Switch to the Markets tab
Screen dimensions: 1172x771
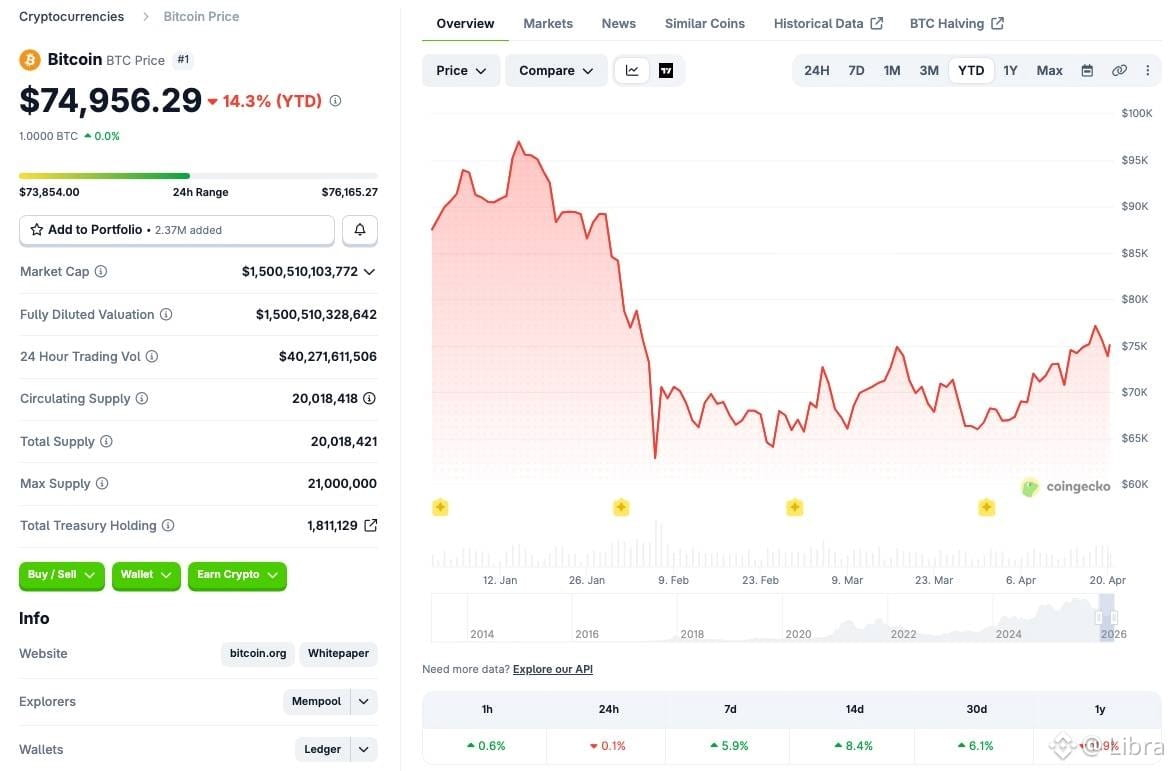pyautogui.click(x=548, y=24)
